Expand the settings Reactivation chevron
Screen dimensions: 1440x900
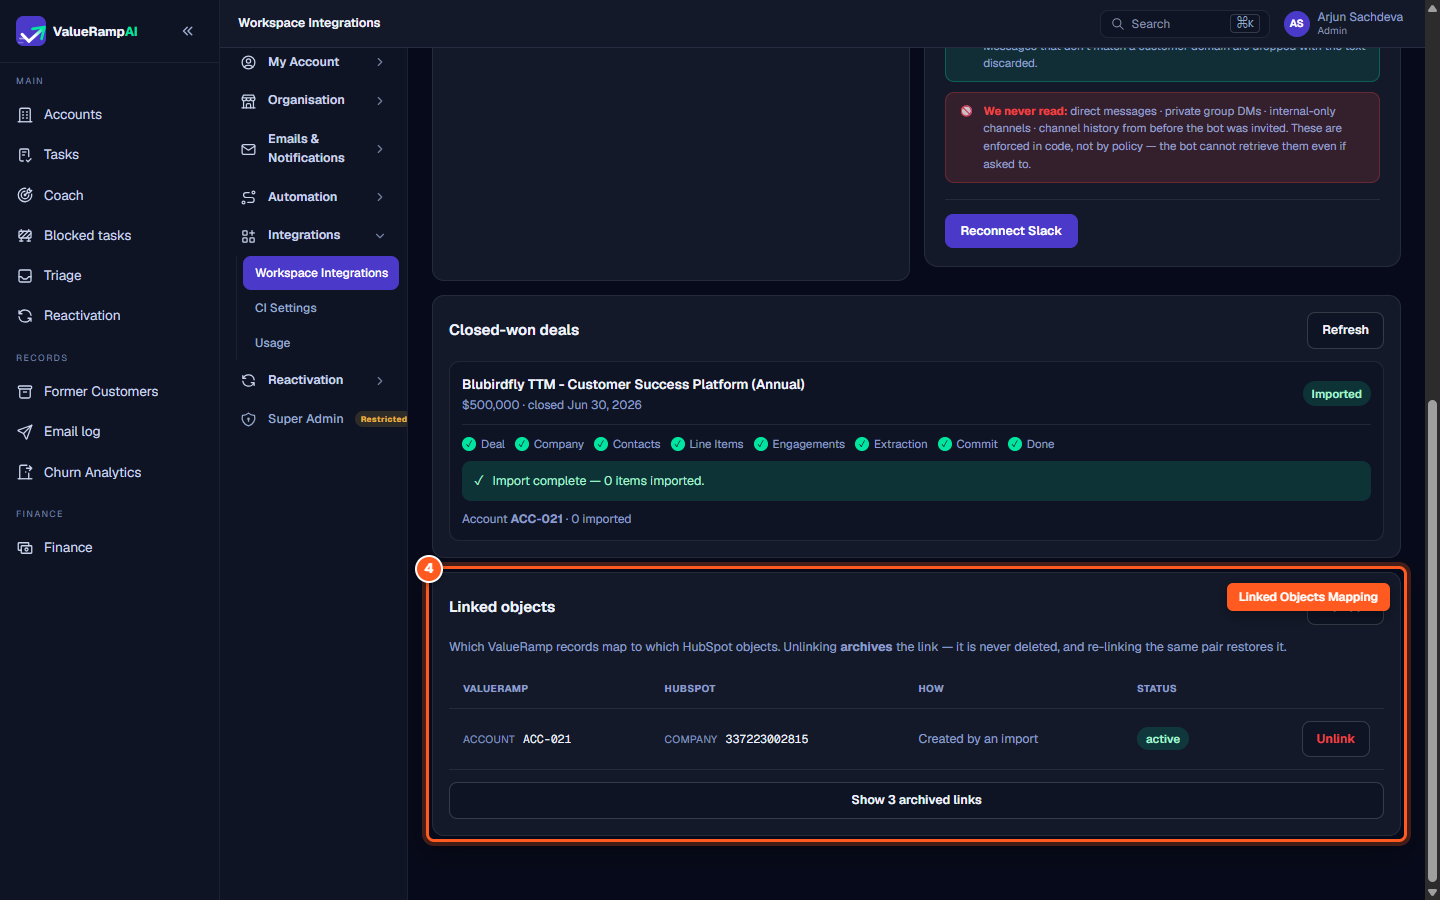coord(380,381)
